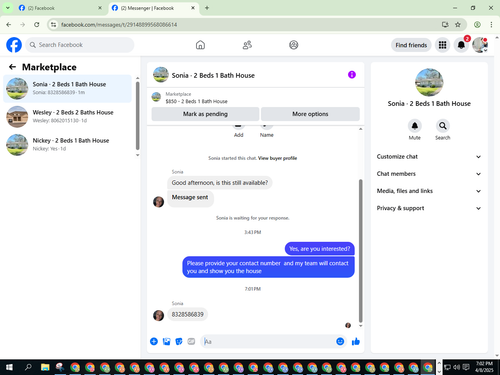Image resolution: width=500 pixels, height=375 pixels.
Task: Click the house photo in the right panel
Action: tap(429, 82)
